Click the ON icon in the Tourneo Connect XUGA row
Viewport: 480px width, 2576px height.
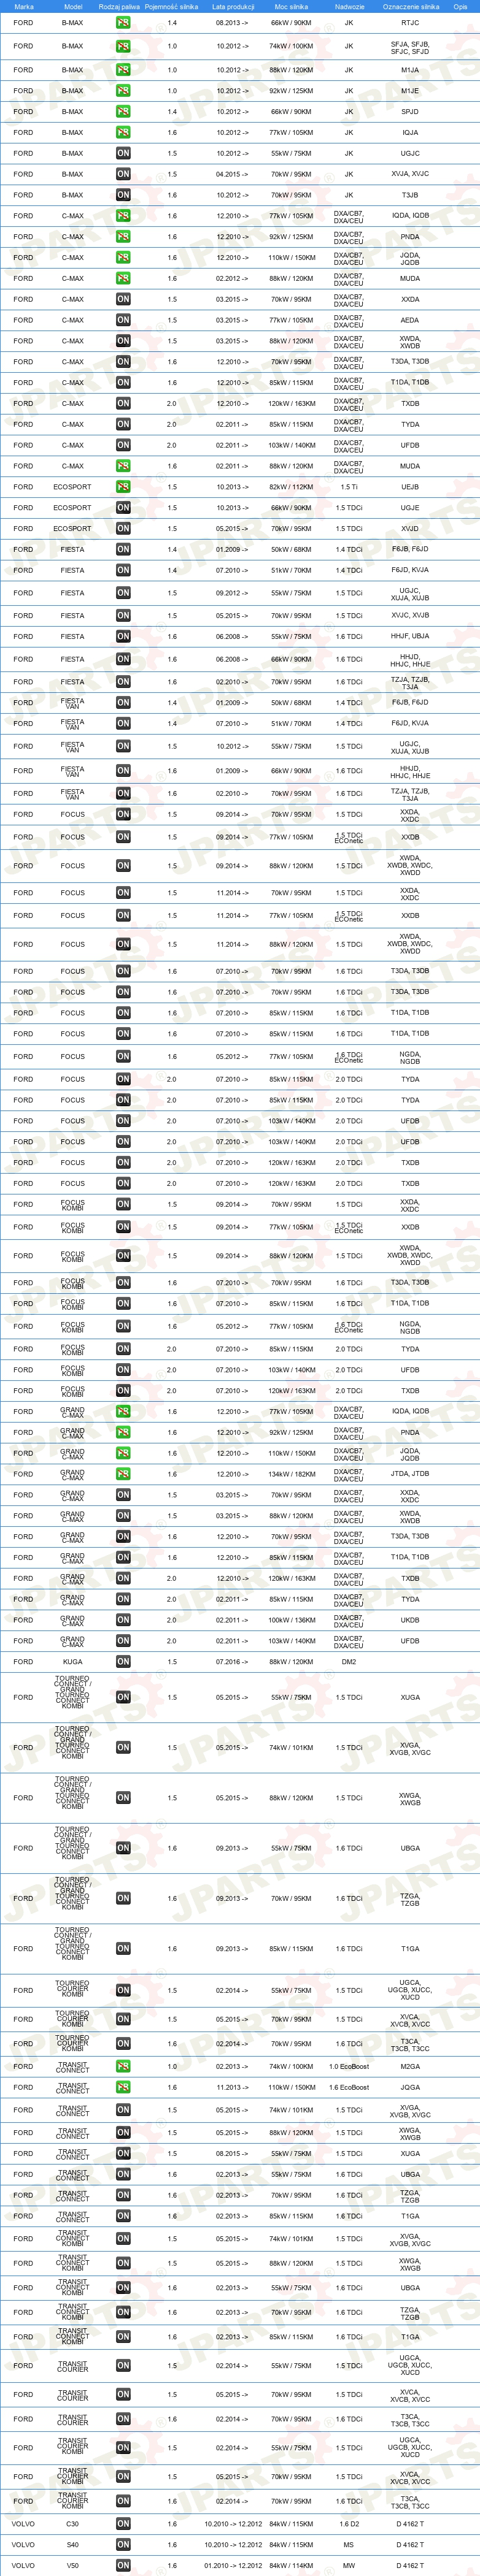tap(123, 1697)
